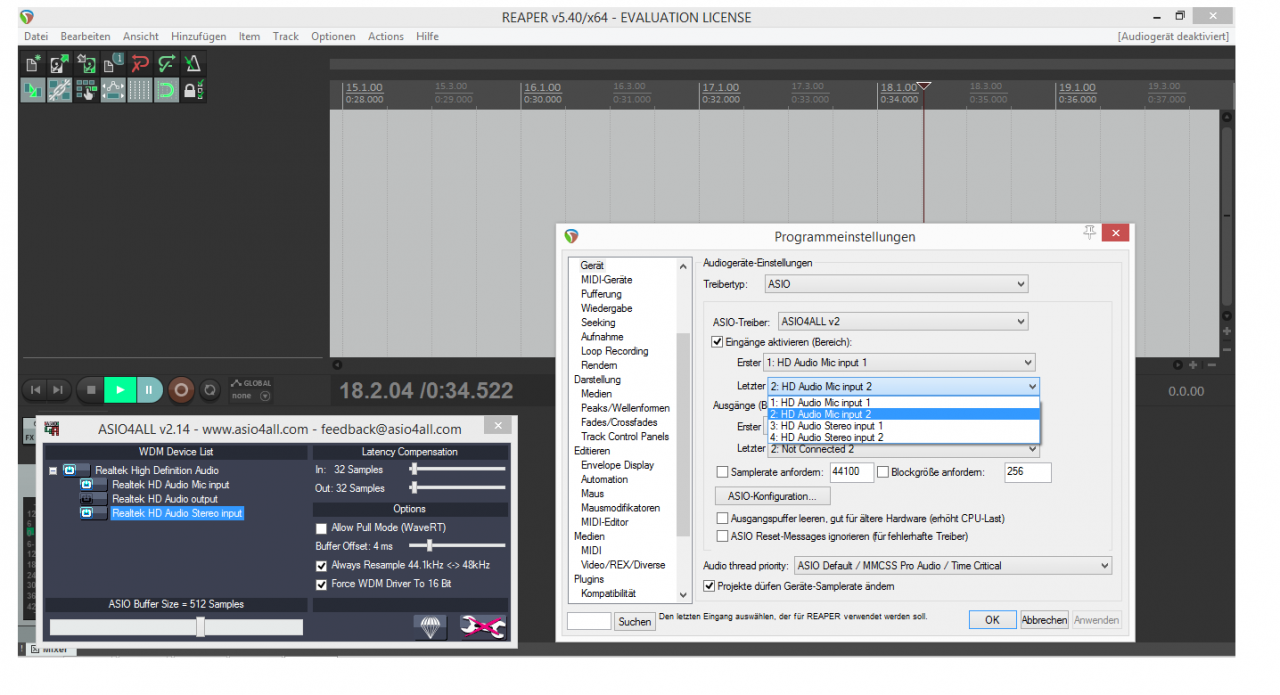Enable Blockgröße anfordern checkbox
Image resolution: width=1280 pixels, height=695 pixels.
883,472
